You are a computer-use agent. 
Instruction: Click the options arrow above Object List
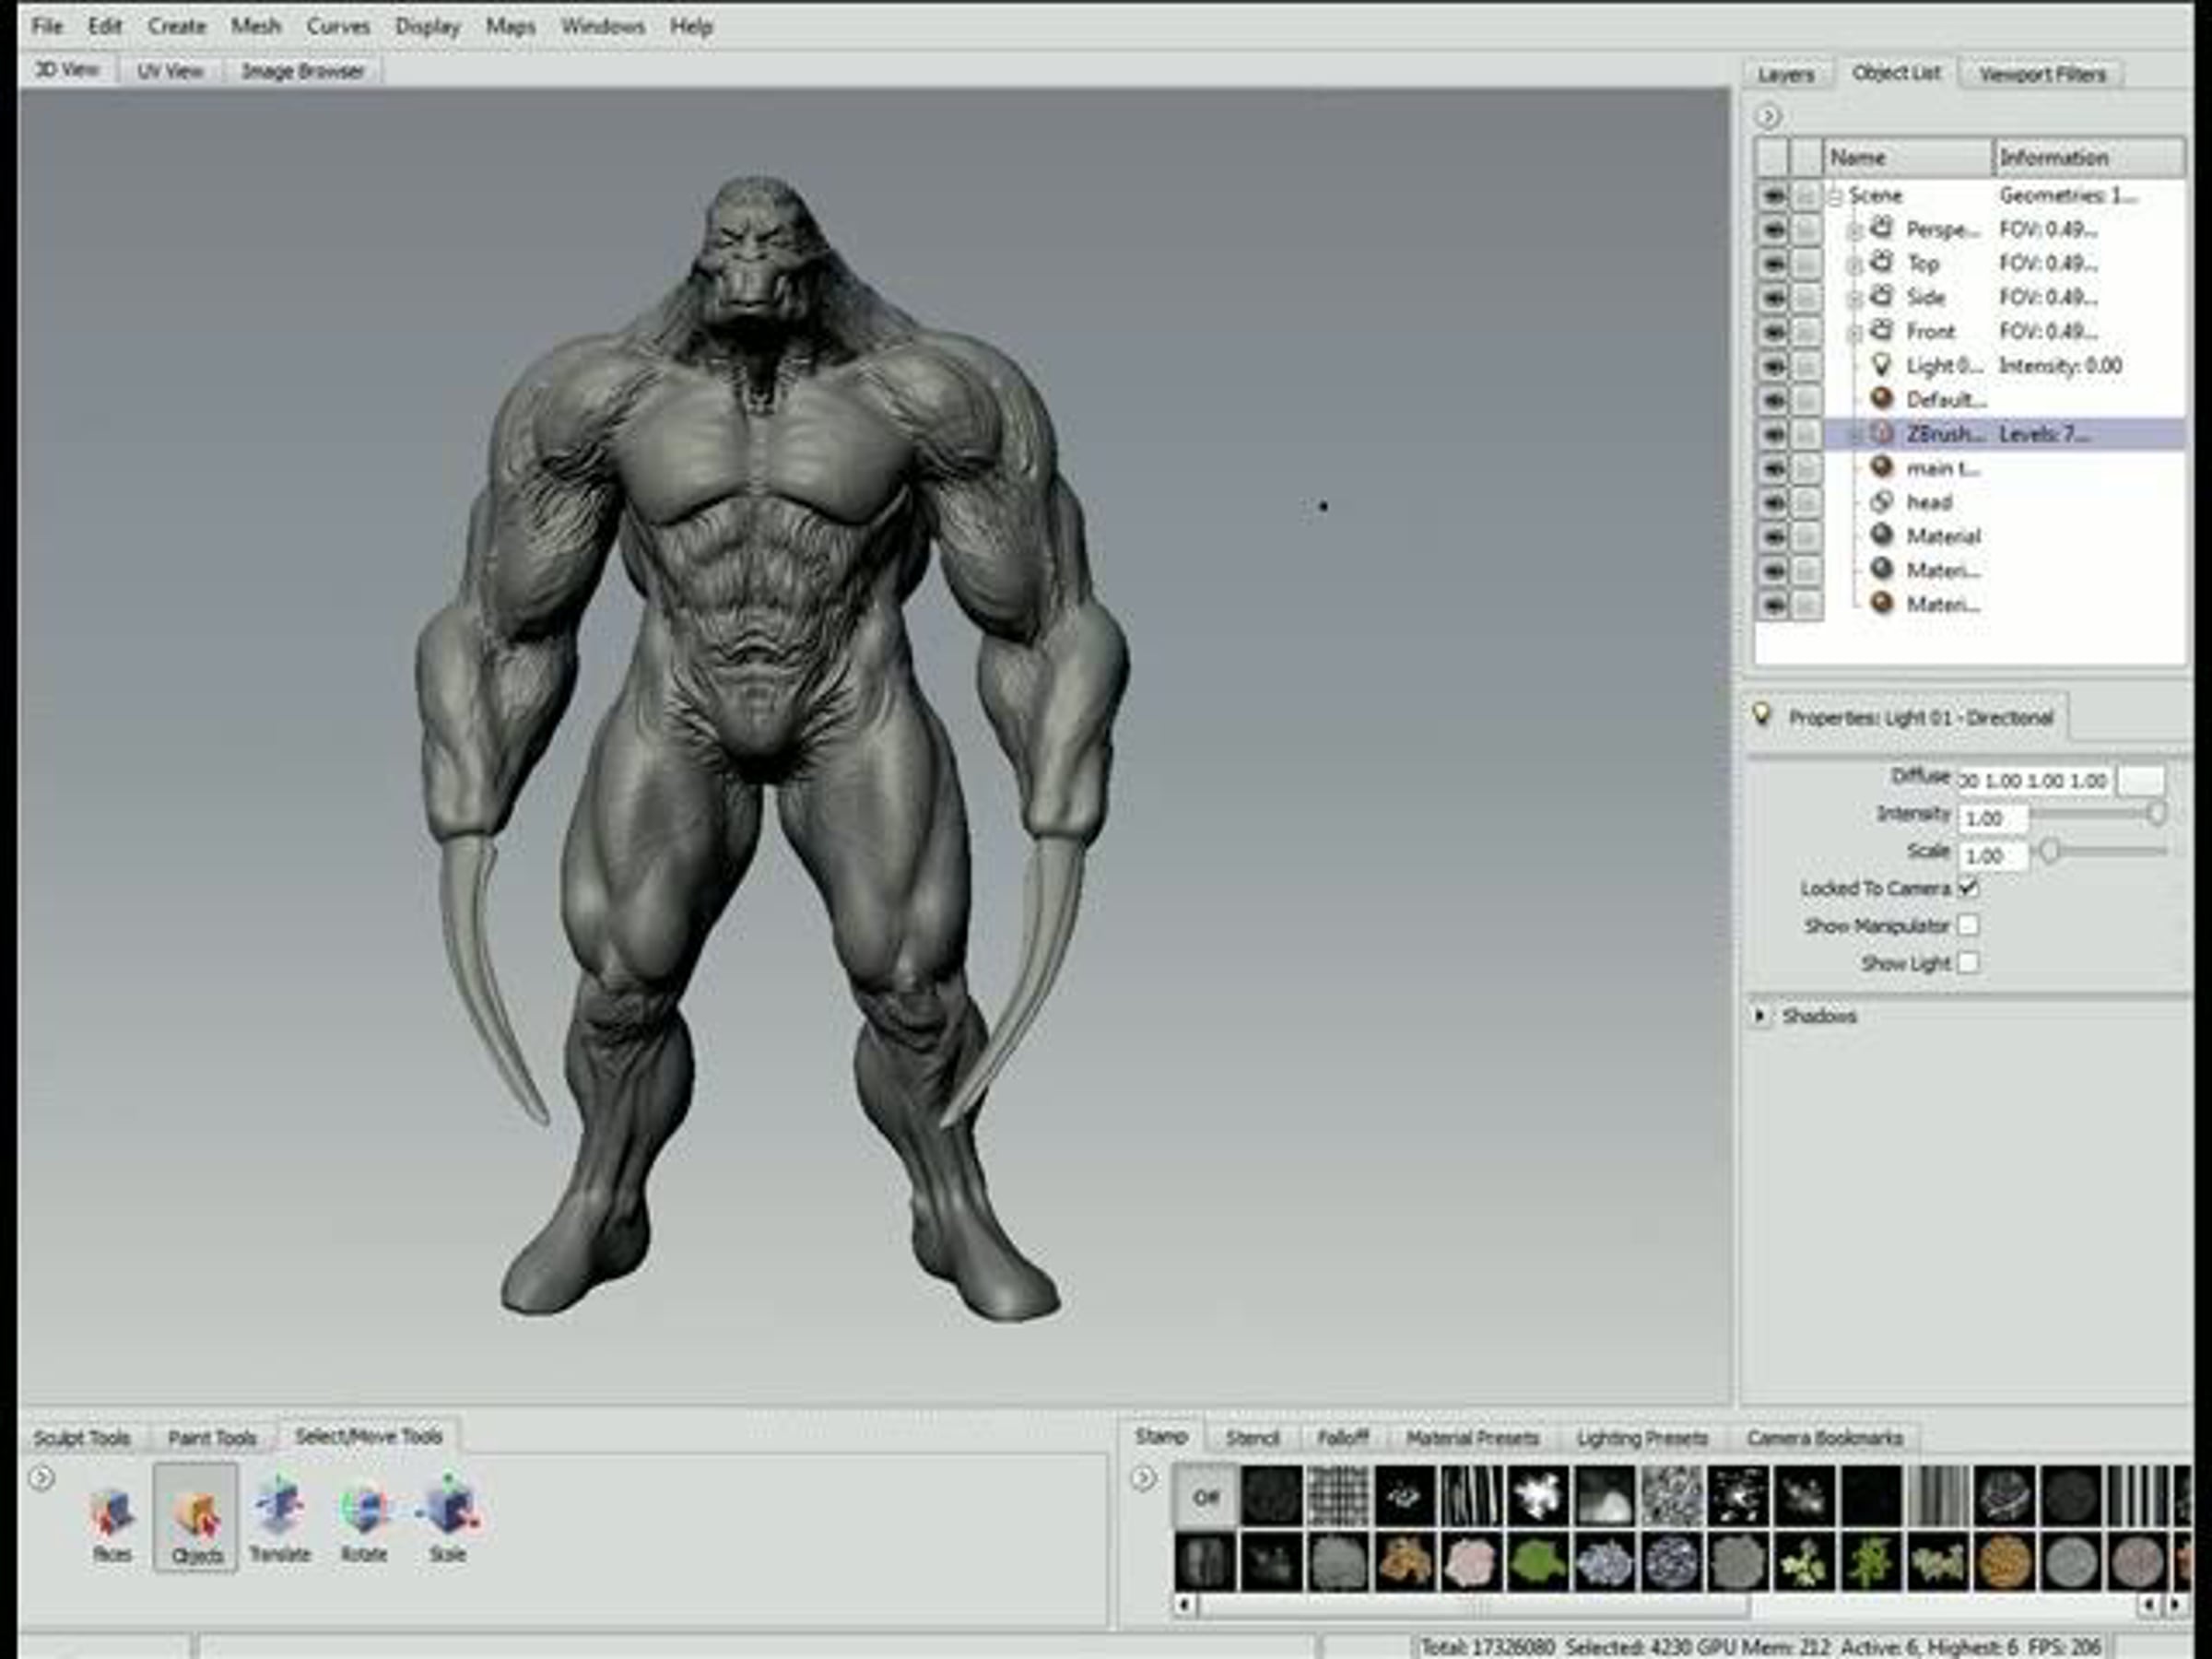click(x=1768, y=117)
